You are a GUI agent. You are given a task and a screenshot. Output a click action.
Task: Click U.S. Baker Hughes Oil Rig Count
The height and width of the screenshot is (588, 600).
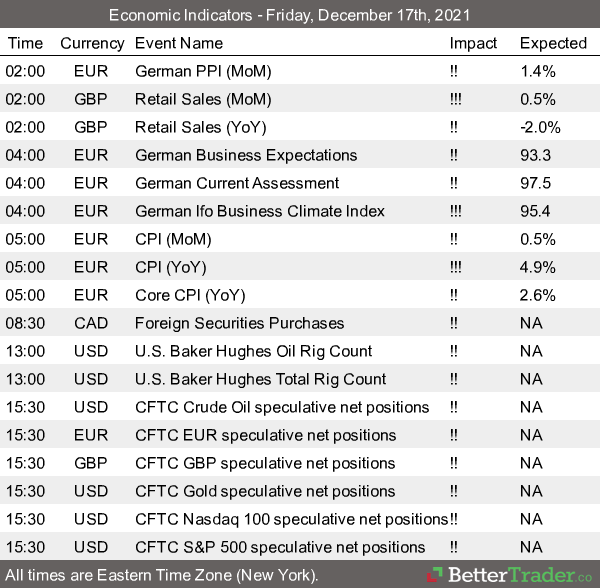[x=253, y=351]
